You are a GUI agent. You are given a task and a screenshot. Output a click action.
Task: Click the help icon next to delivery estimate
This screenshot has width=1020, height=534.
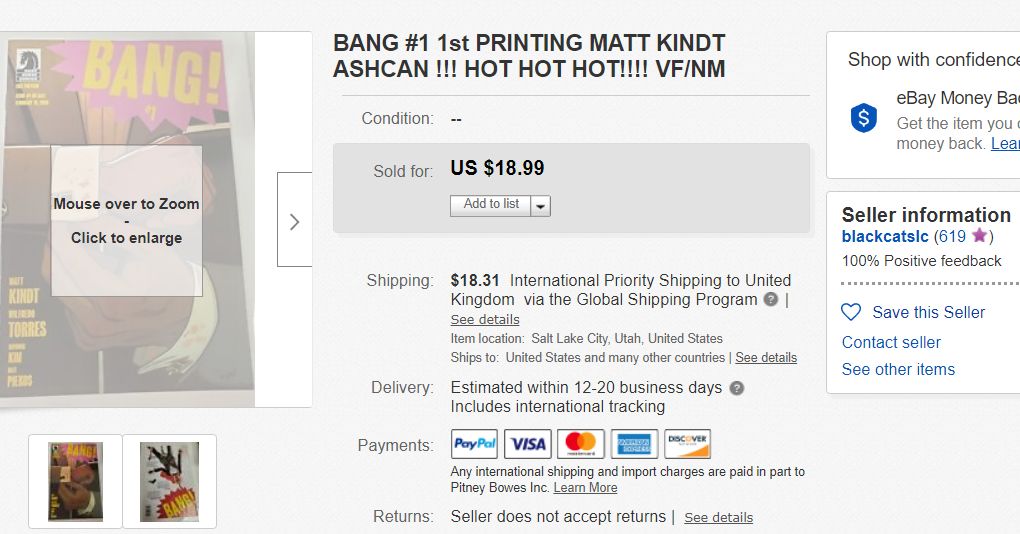737,388
